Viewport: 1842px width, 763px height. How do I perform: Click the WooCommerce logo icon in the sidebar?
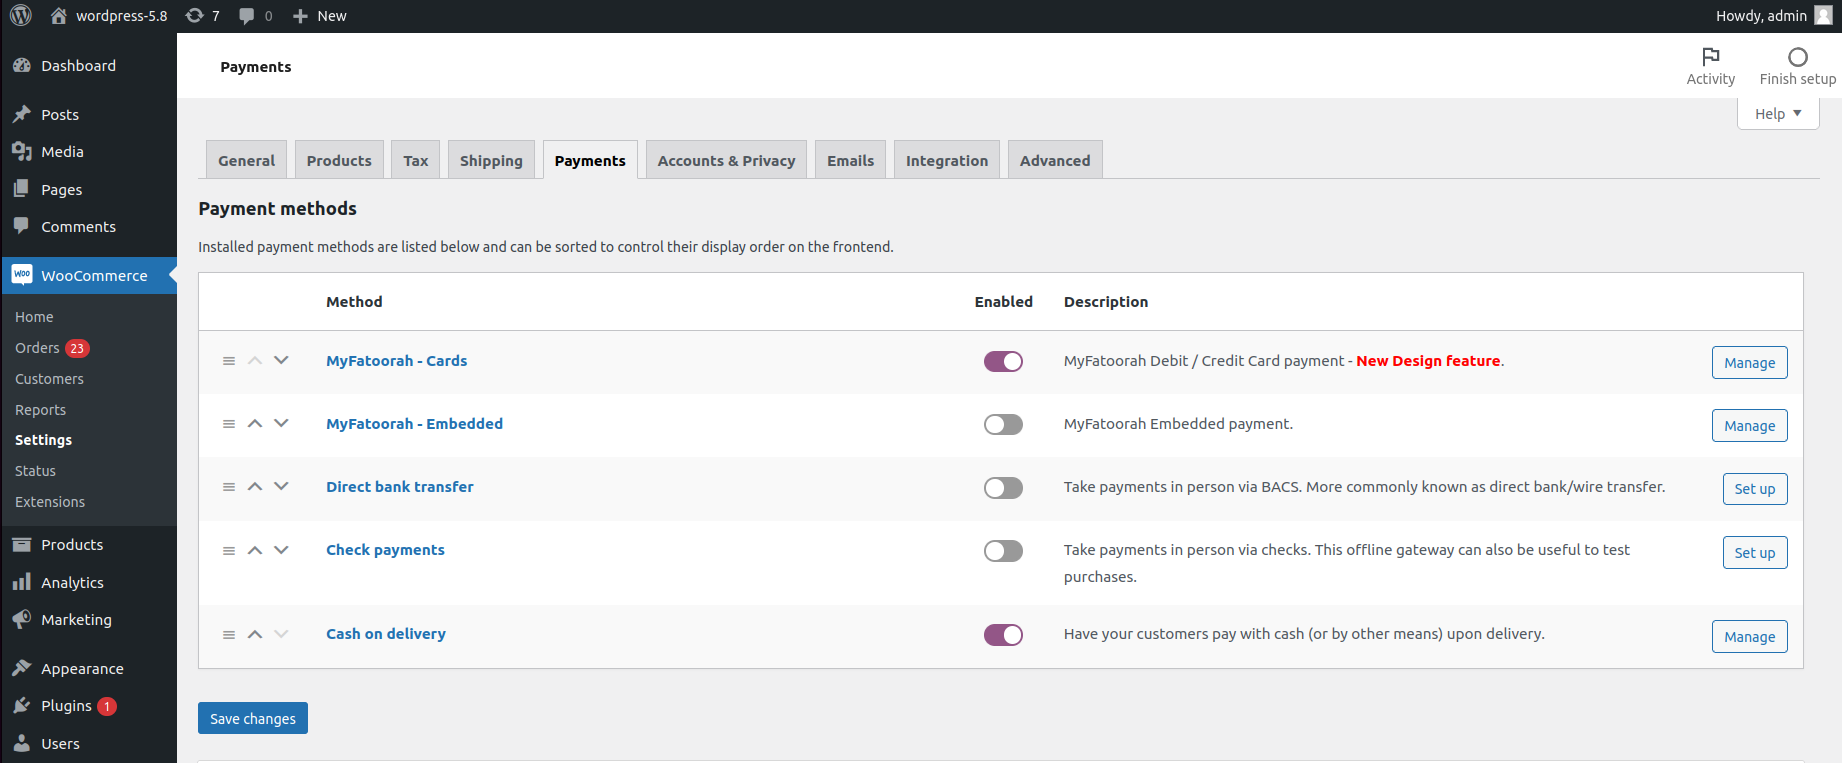pyautogui.click(x=22, y=275)
